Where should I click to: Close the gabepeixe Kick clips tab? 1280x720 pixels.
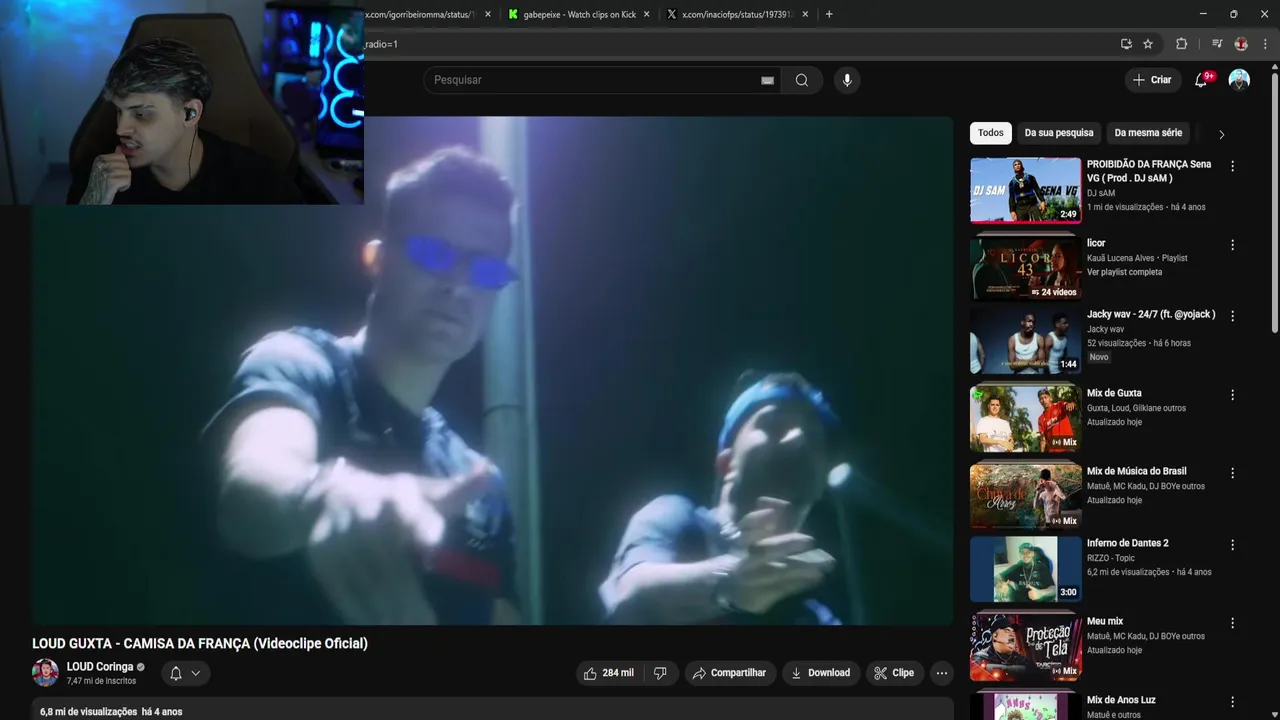tap(647, 14)
